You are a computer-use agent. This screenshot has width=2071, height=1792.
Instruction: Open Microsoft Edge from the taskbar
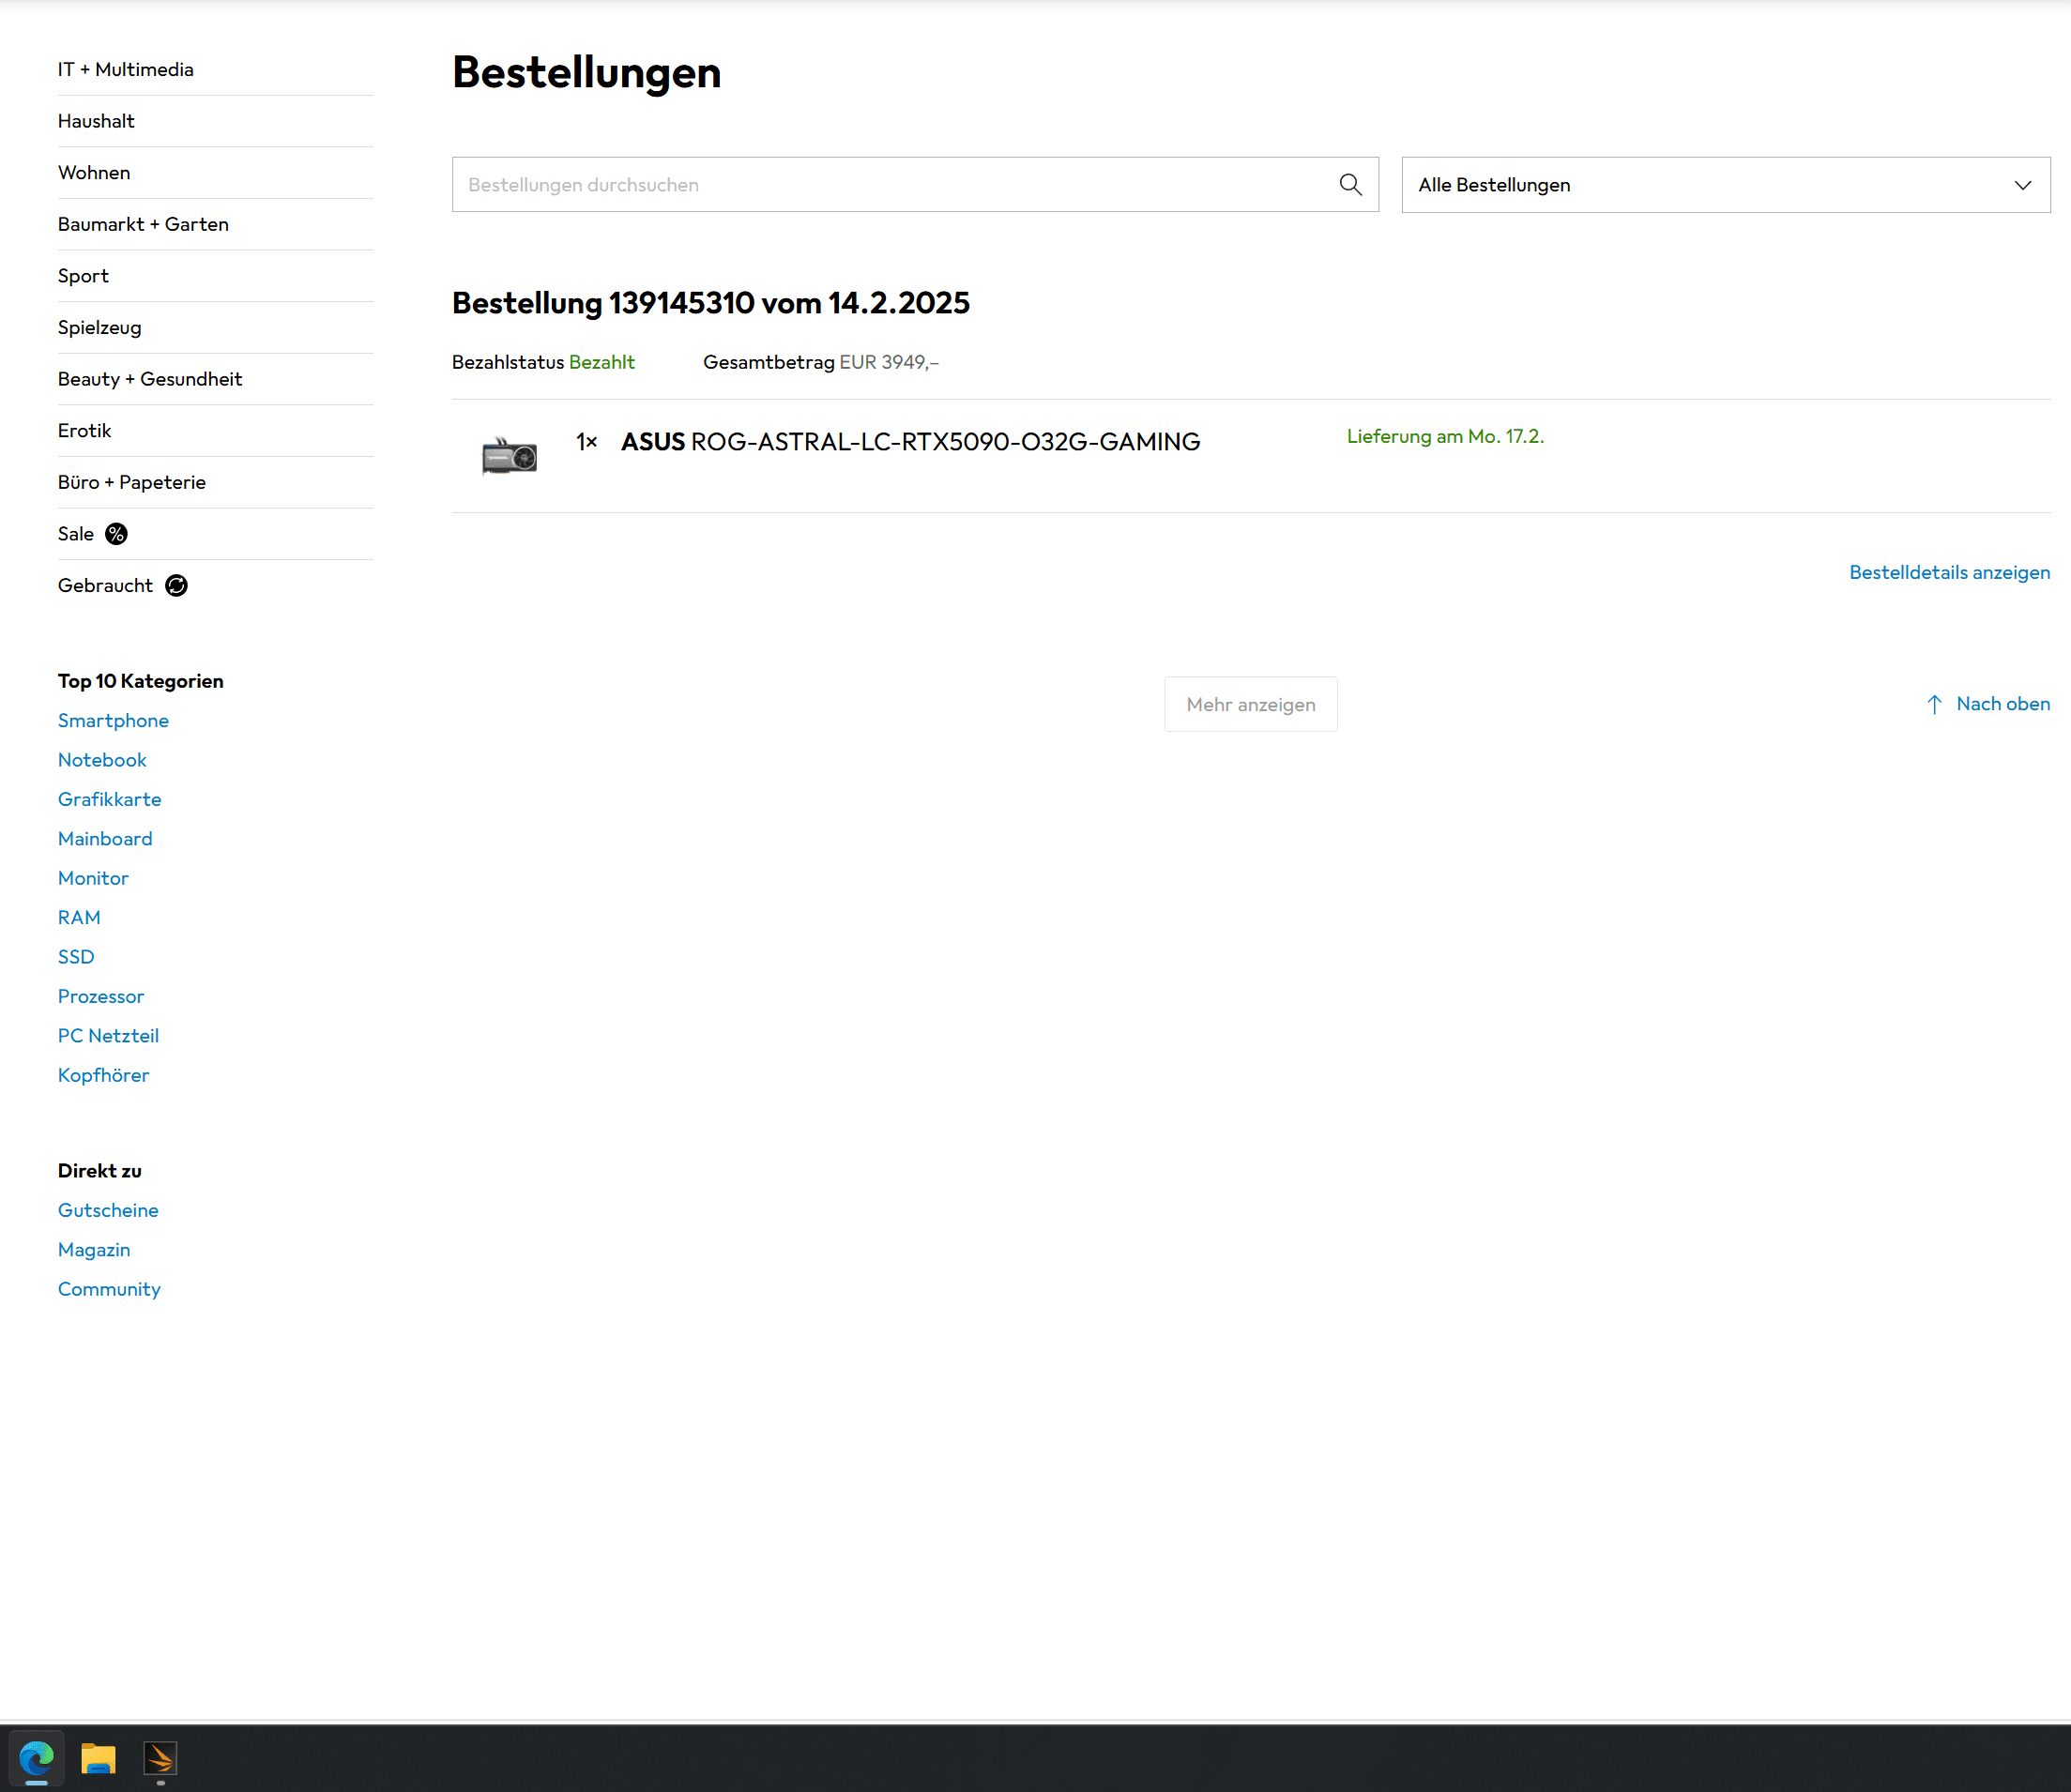[37, 1758]
